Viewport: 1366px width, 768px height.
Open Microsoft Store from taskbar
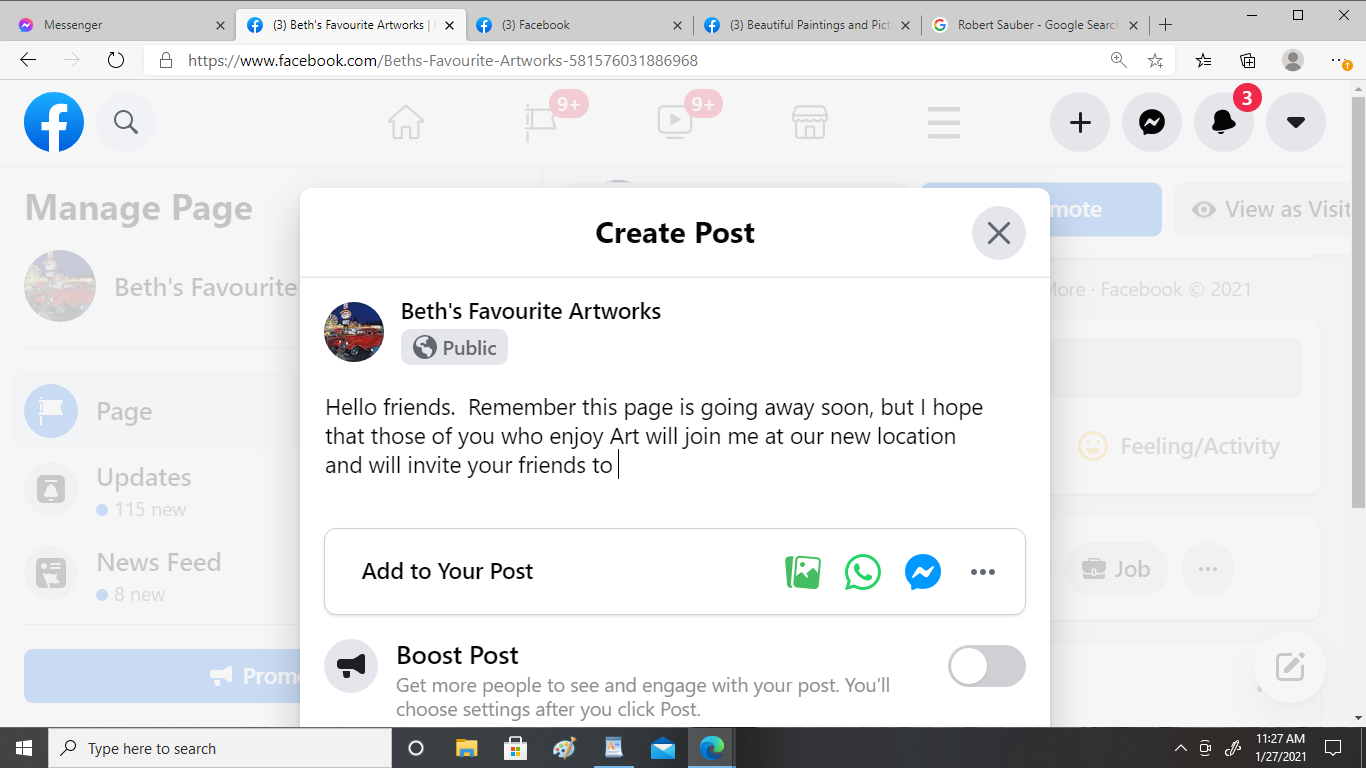tap(515, 748)
